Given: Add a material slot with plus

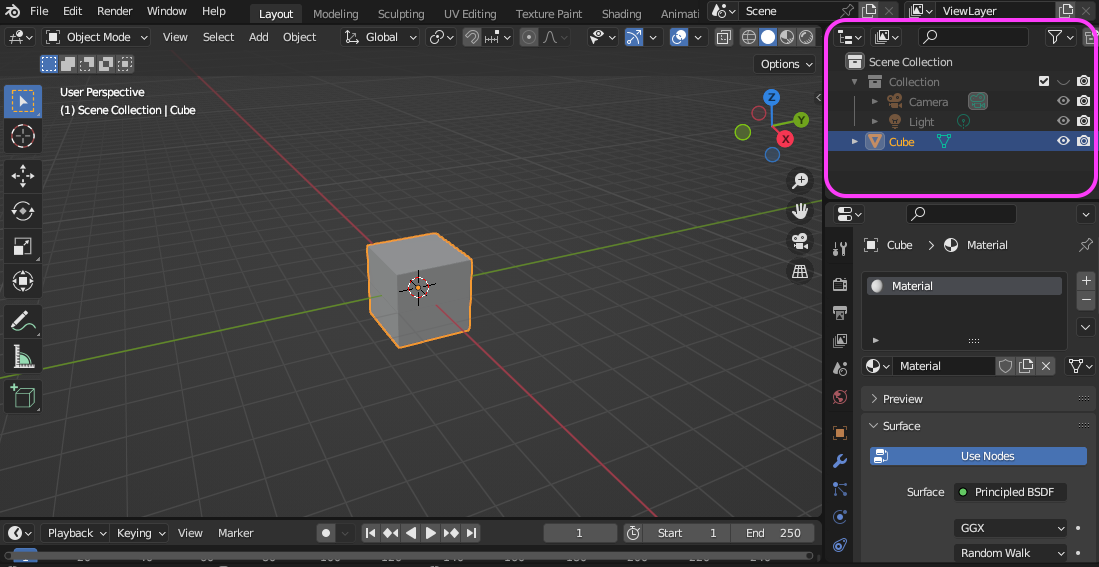Looking at the screenshot, I should pyautogui.click(x=1086, y=281).
